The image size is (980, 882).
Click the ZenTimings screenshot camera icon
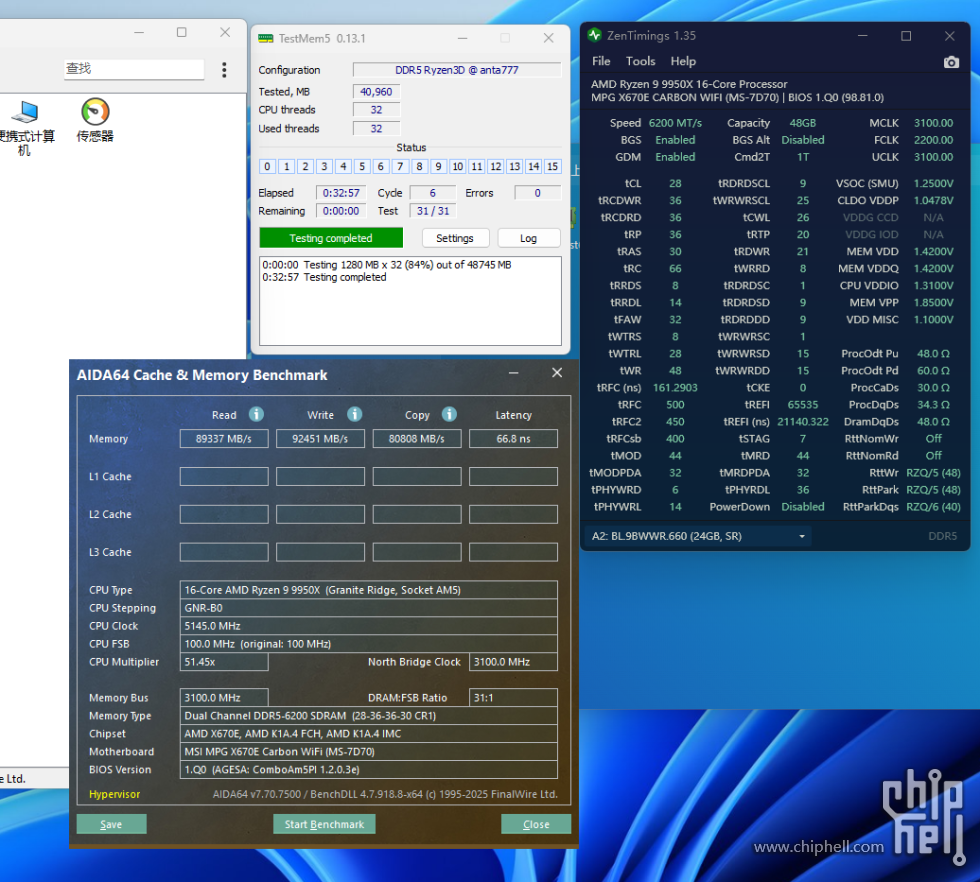coord(951,62)
